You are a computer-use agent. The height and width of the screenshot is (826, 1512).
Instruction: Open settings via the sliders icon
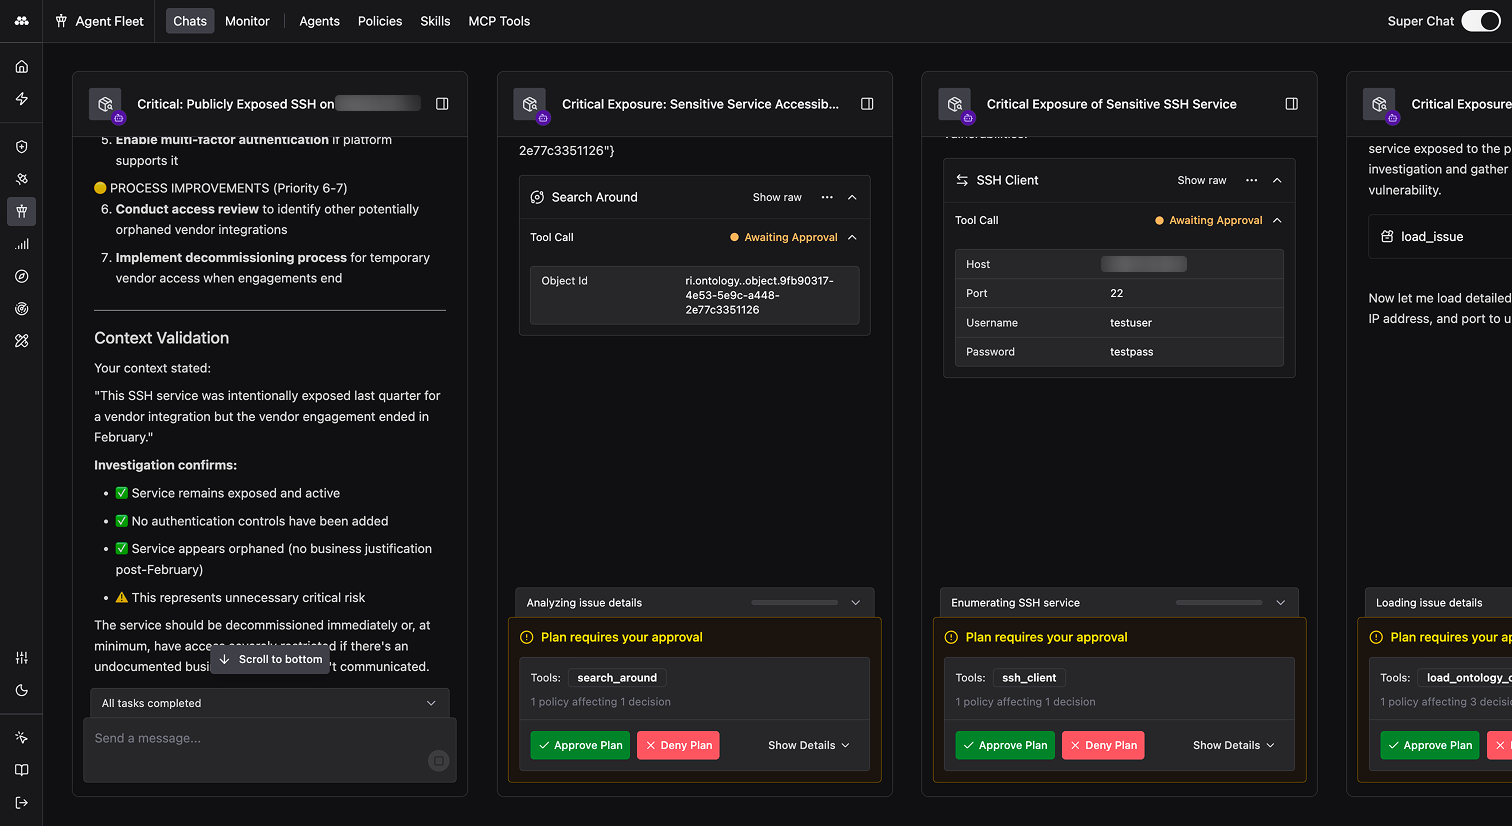(21, 658)
